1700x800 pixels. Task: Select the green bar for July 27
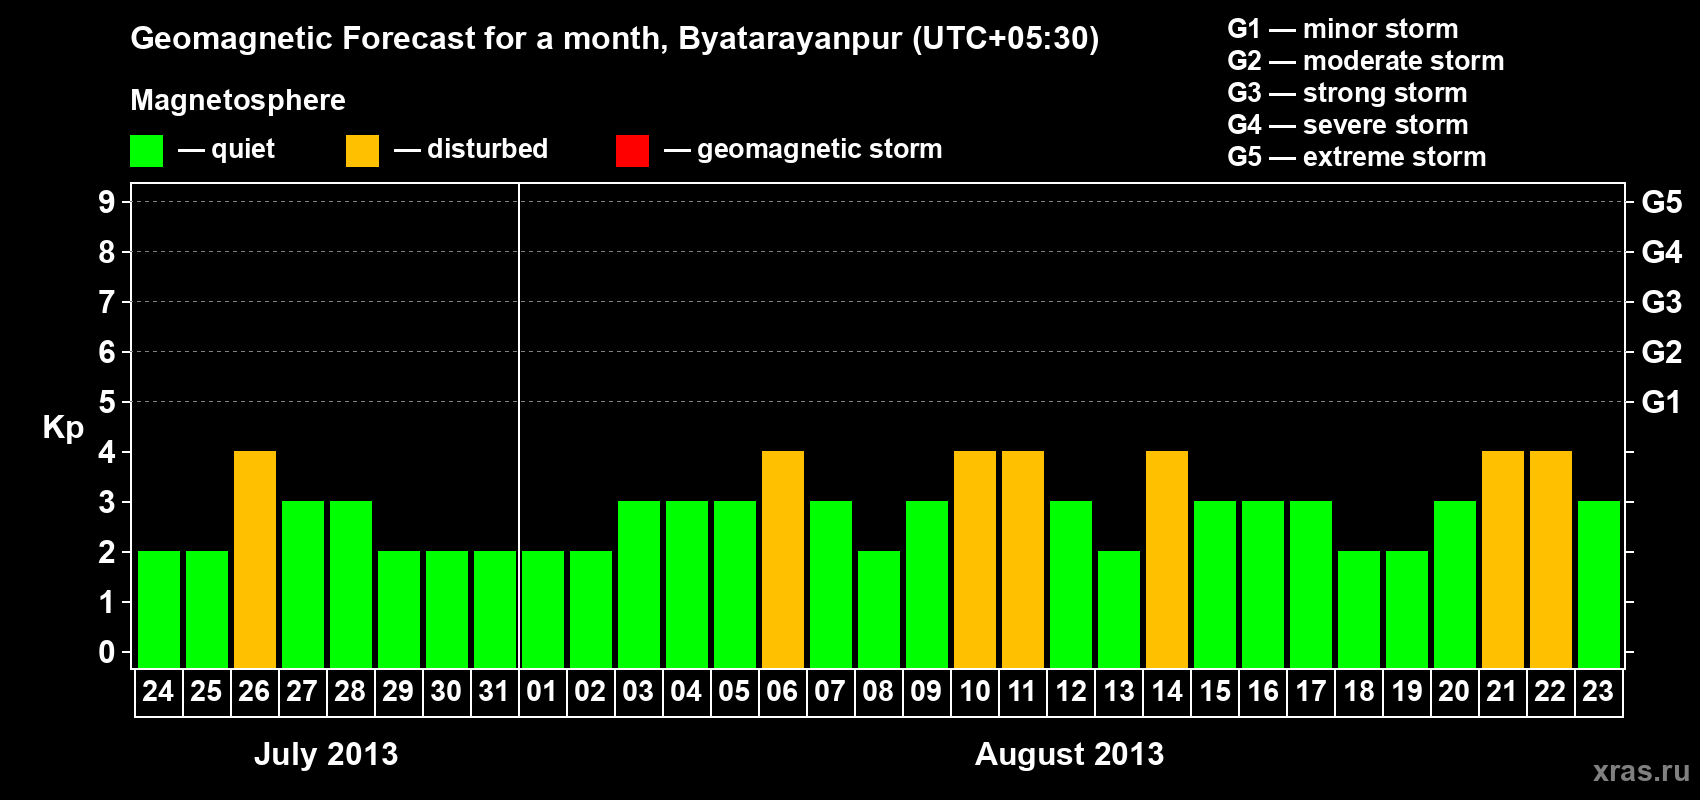303,584
